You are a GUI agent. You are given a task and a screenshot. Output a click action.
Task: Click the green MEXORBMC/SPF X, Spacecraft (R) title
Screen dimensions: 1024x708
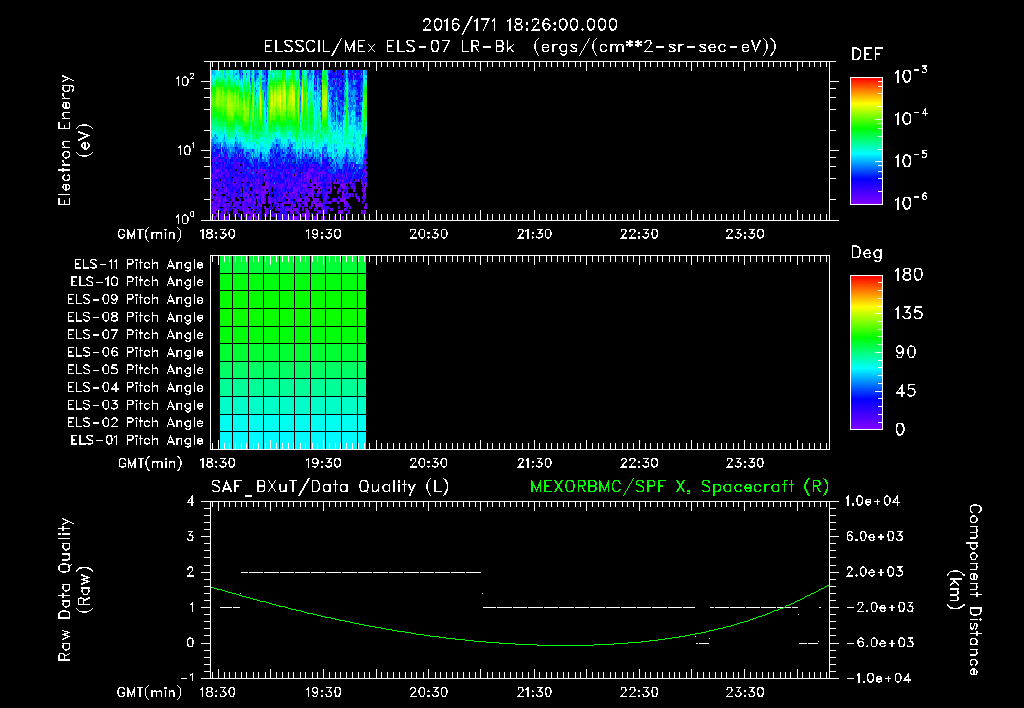click(x=679, y=487)
